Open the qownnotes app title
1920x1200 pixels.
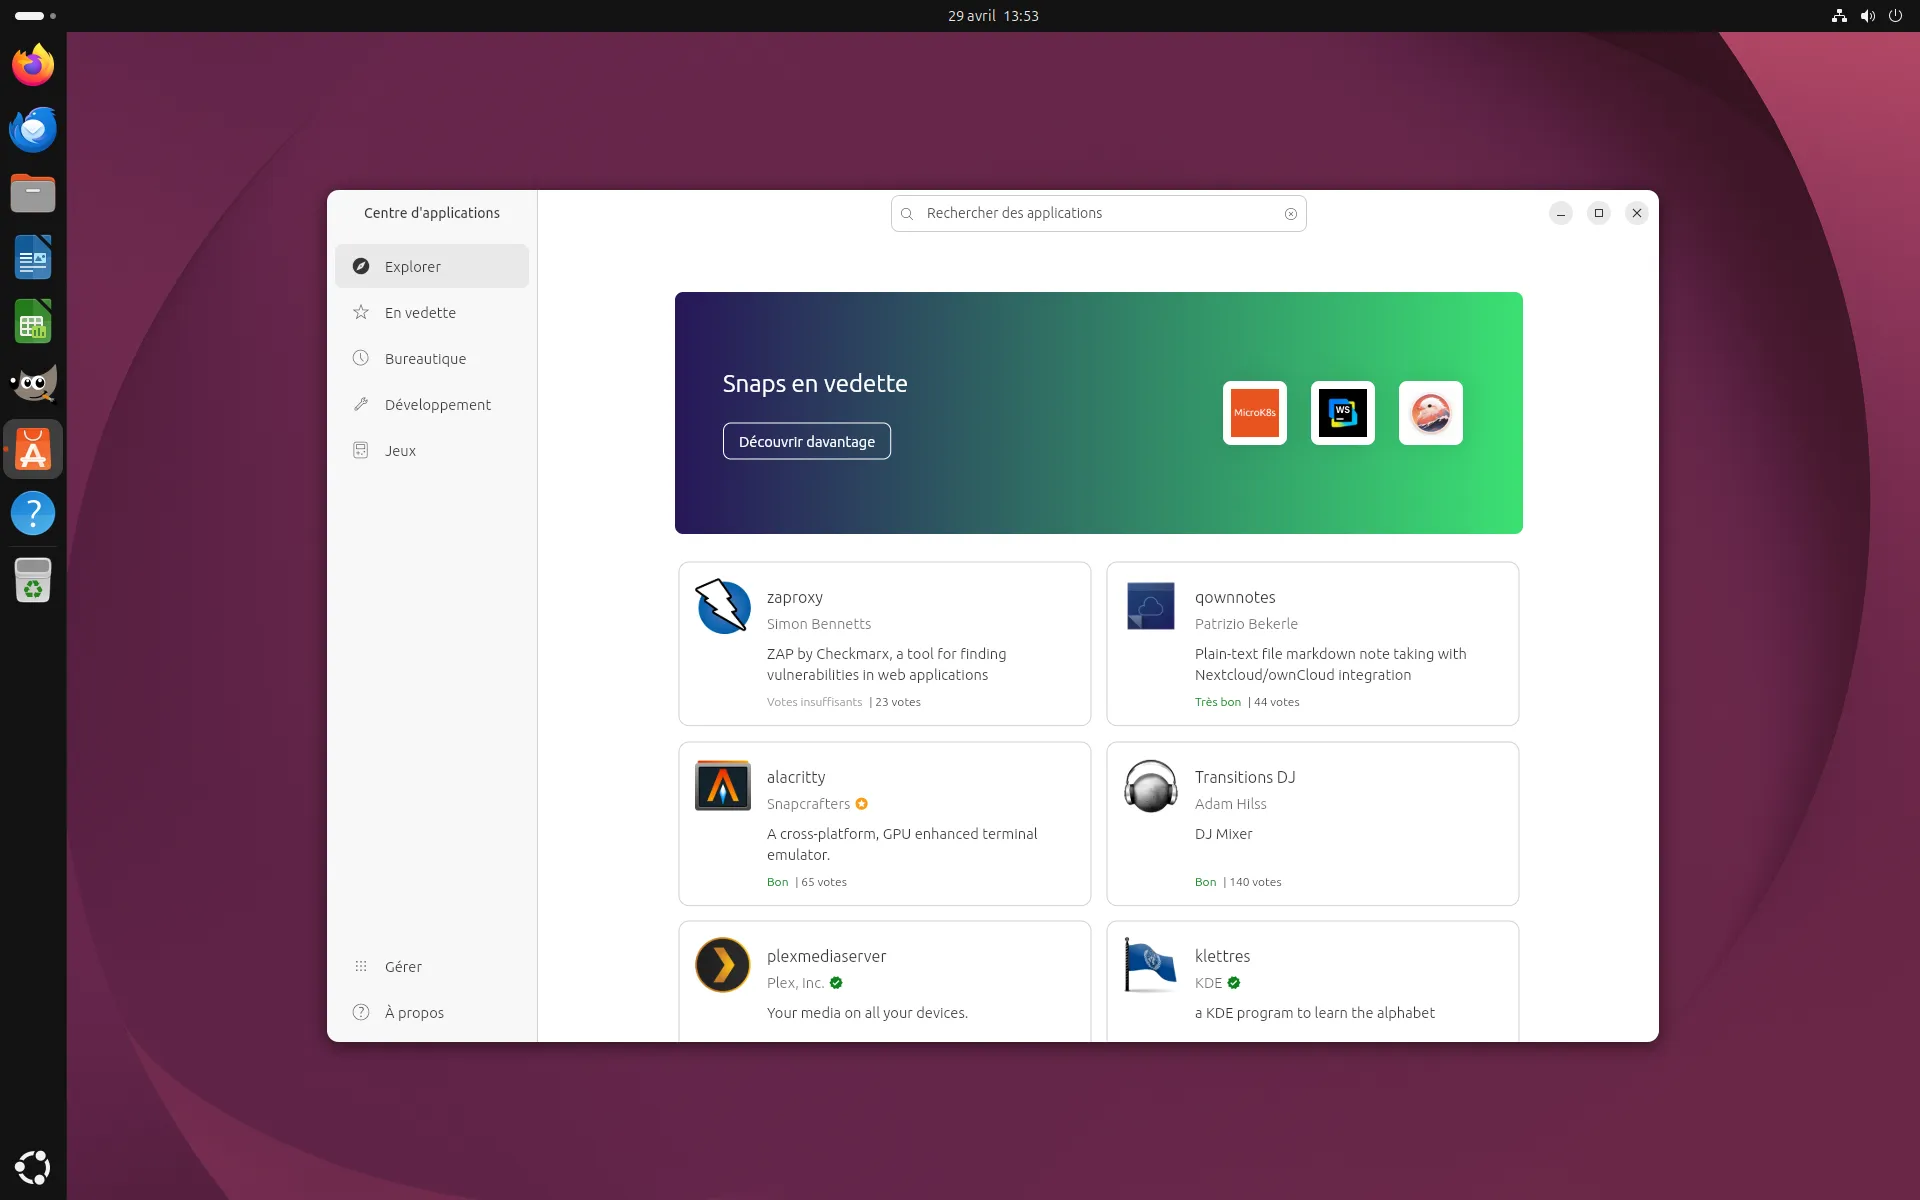[1235, 597]
